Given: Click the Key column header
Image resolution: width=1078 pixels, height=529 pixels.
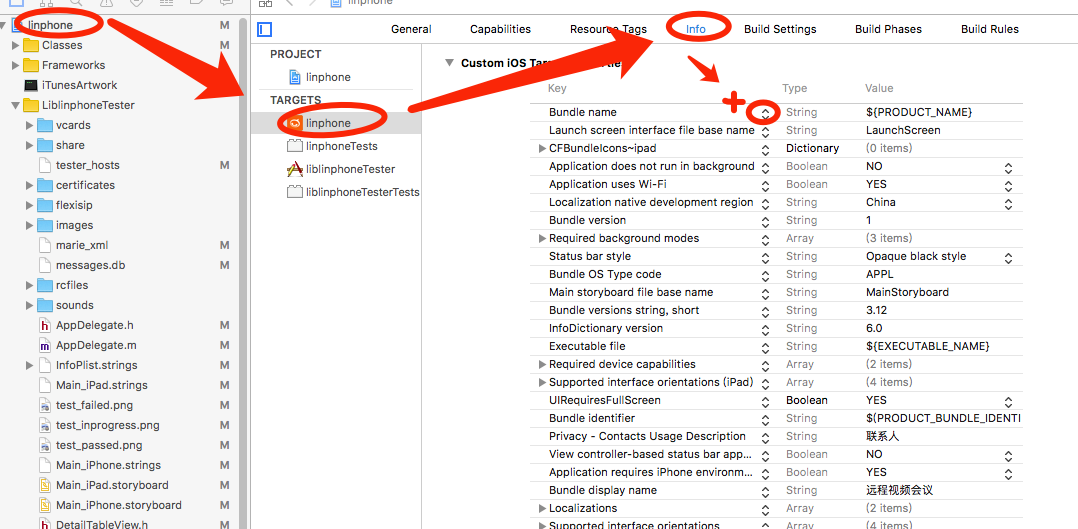Looking at the screenshot, I should (557, 88).
